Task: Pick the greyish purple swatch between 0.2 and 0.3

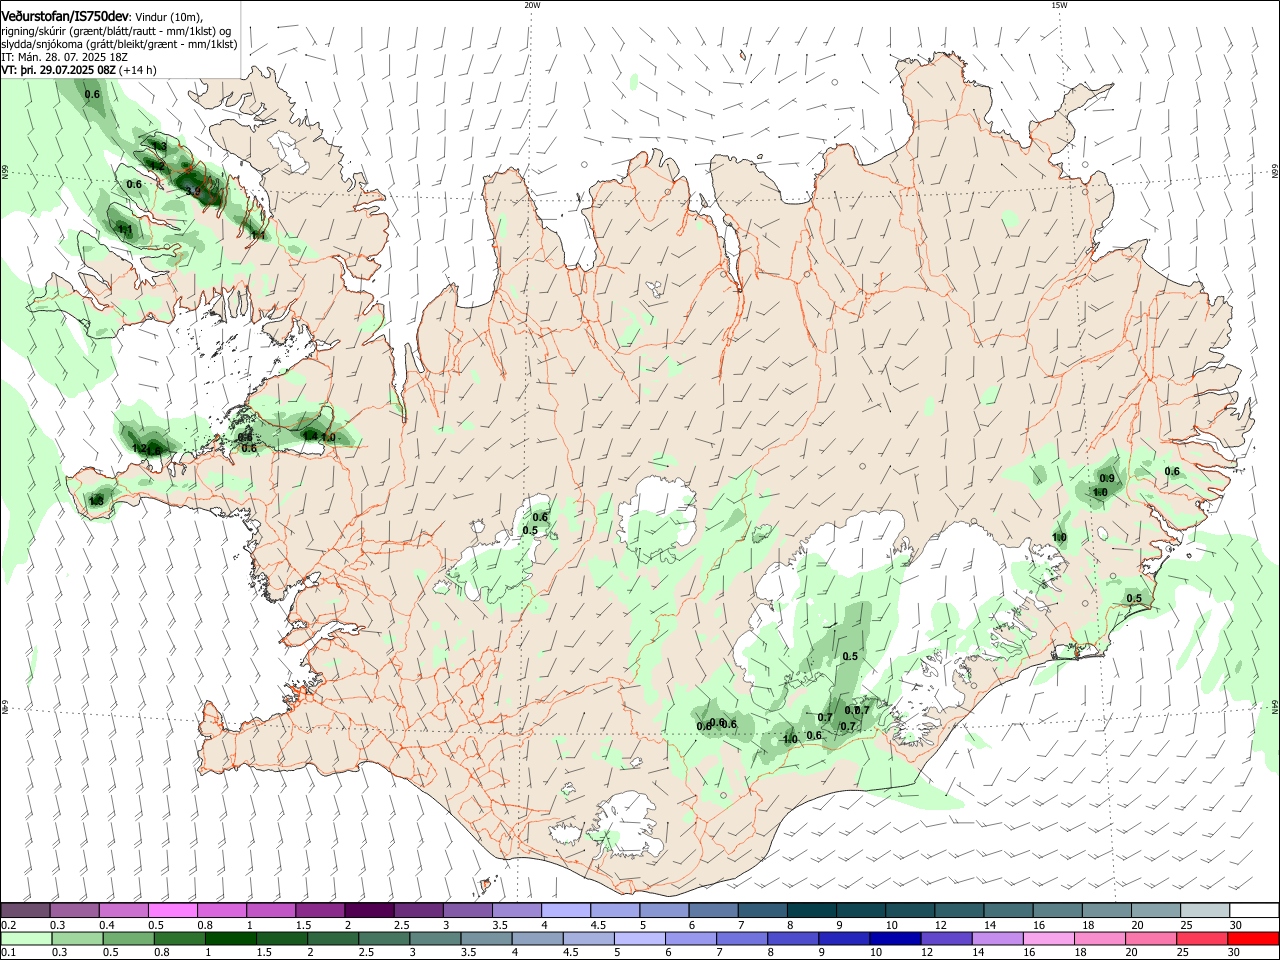Action: [x=25, y=911]
